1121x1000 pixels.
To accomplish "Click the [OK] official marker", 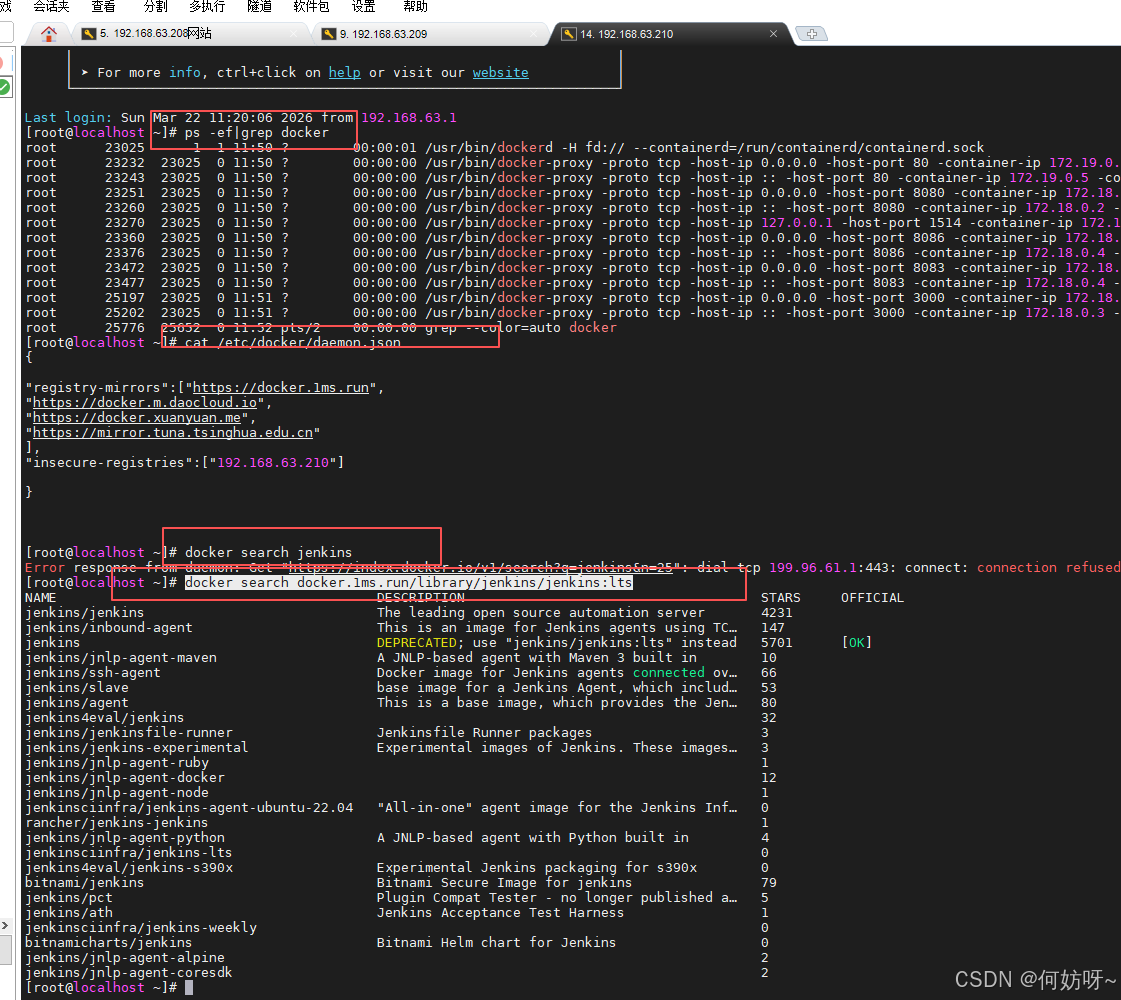I will (856, 643).
